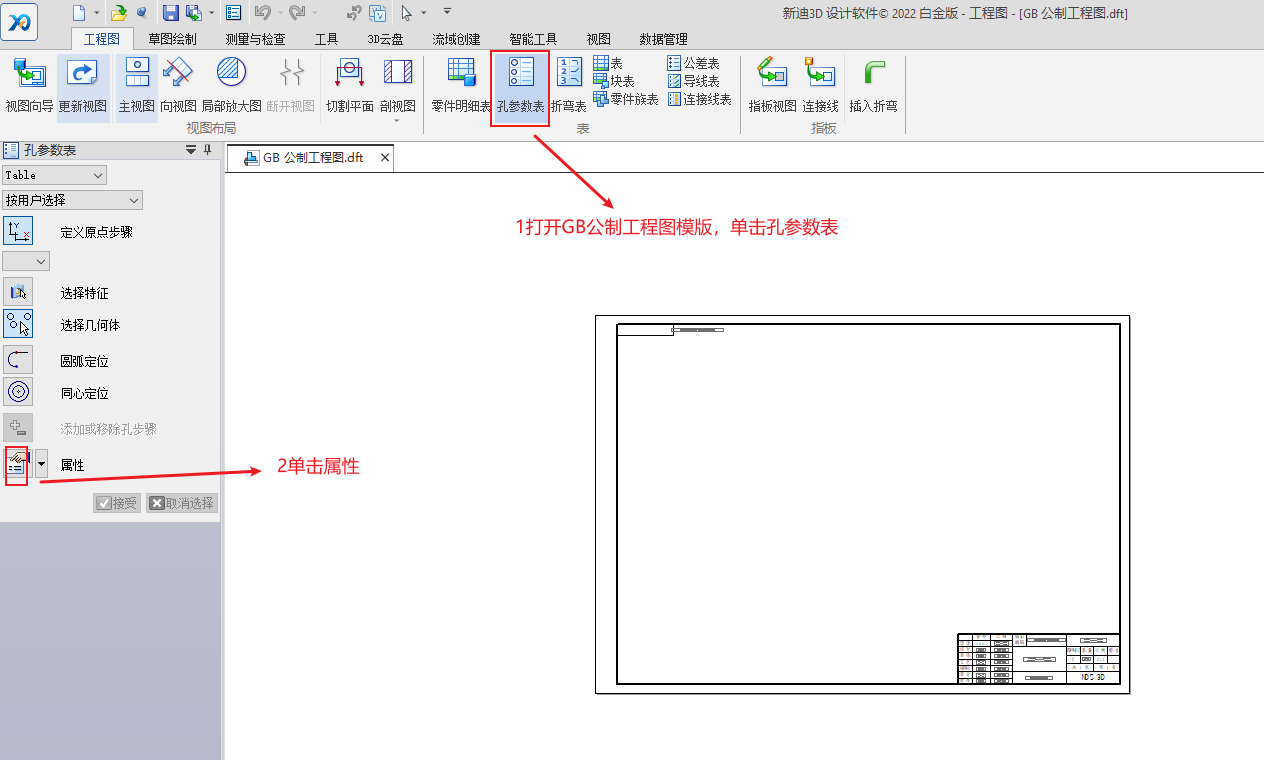The image size is (1264, 760).
Task: Open the Table dropdown in panel
Action: [54, 175]
